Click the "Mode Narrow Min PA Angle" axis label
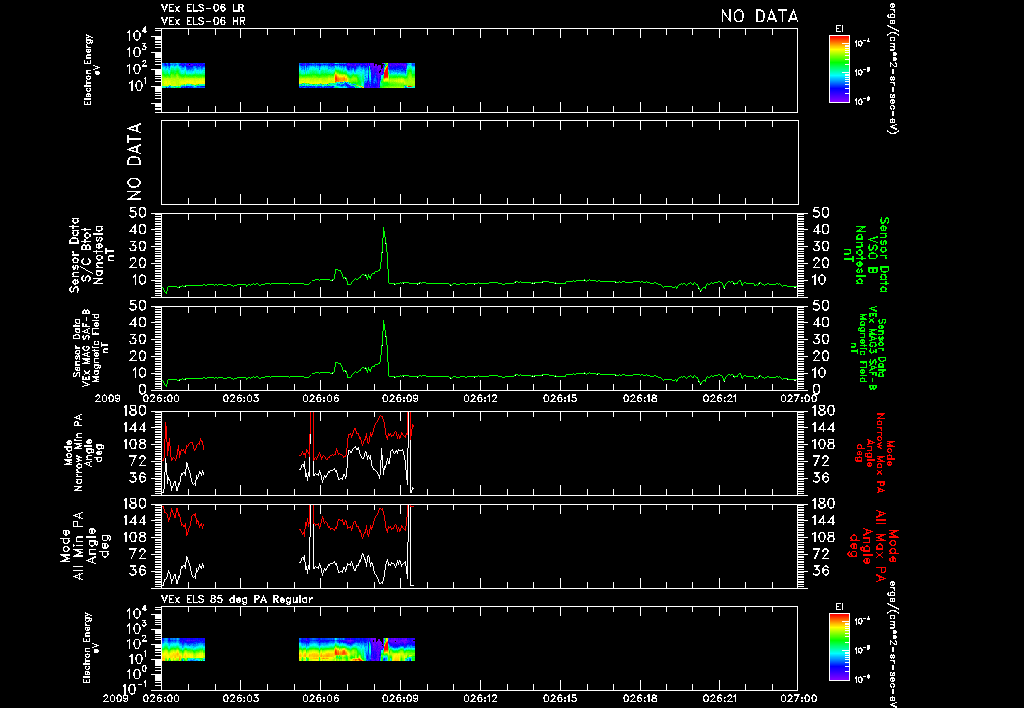Image resolution: width=1024 pixels, height=708 pixels. (84, 452)
